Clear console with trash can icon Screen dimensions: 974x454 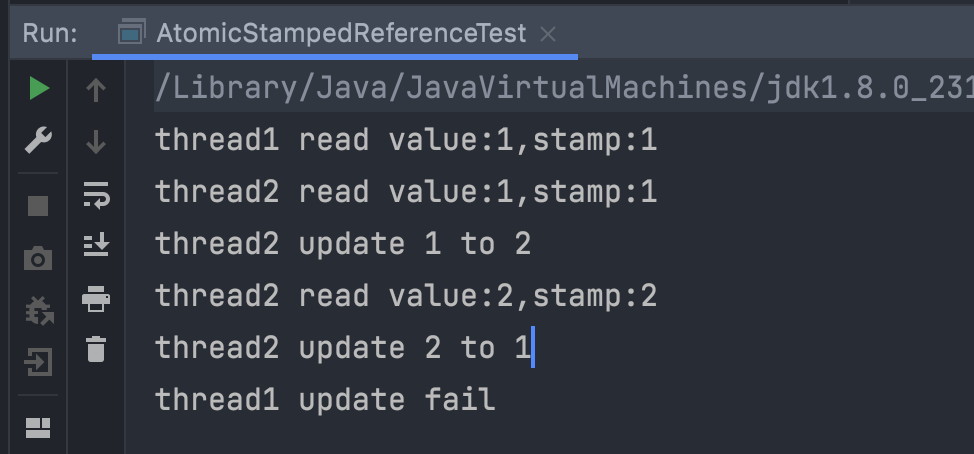coord(96,349)
